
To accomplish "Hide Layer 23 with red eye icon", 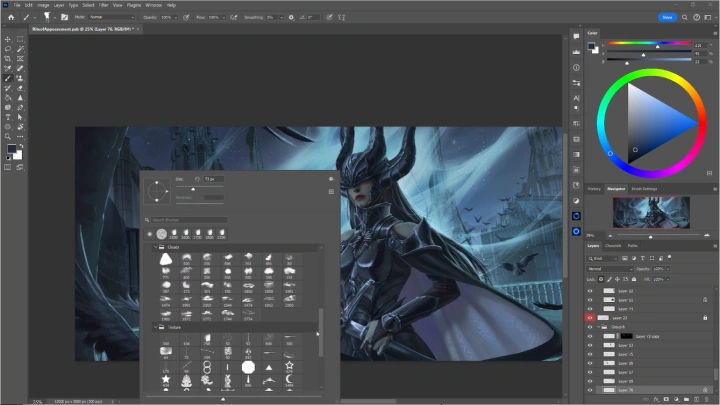I will point(590,318).
